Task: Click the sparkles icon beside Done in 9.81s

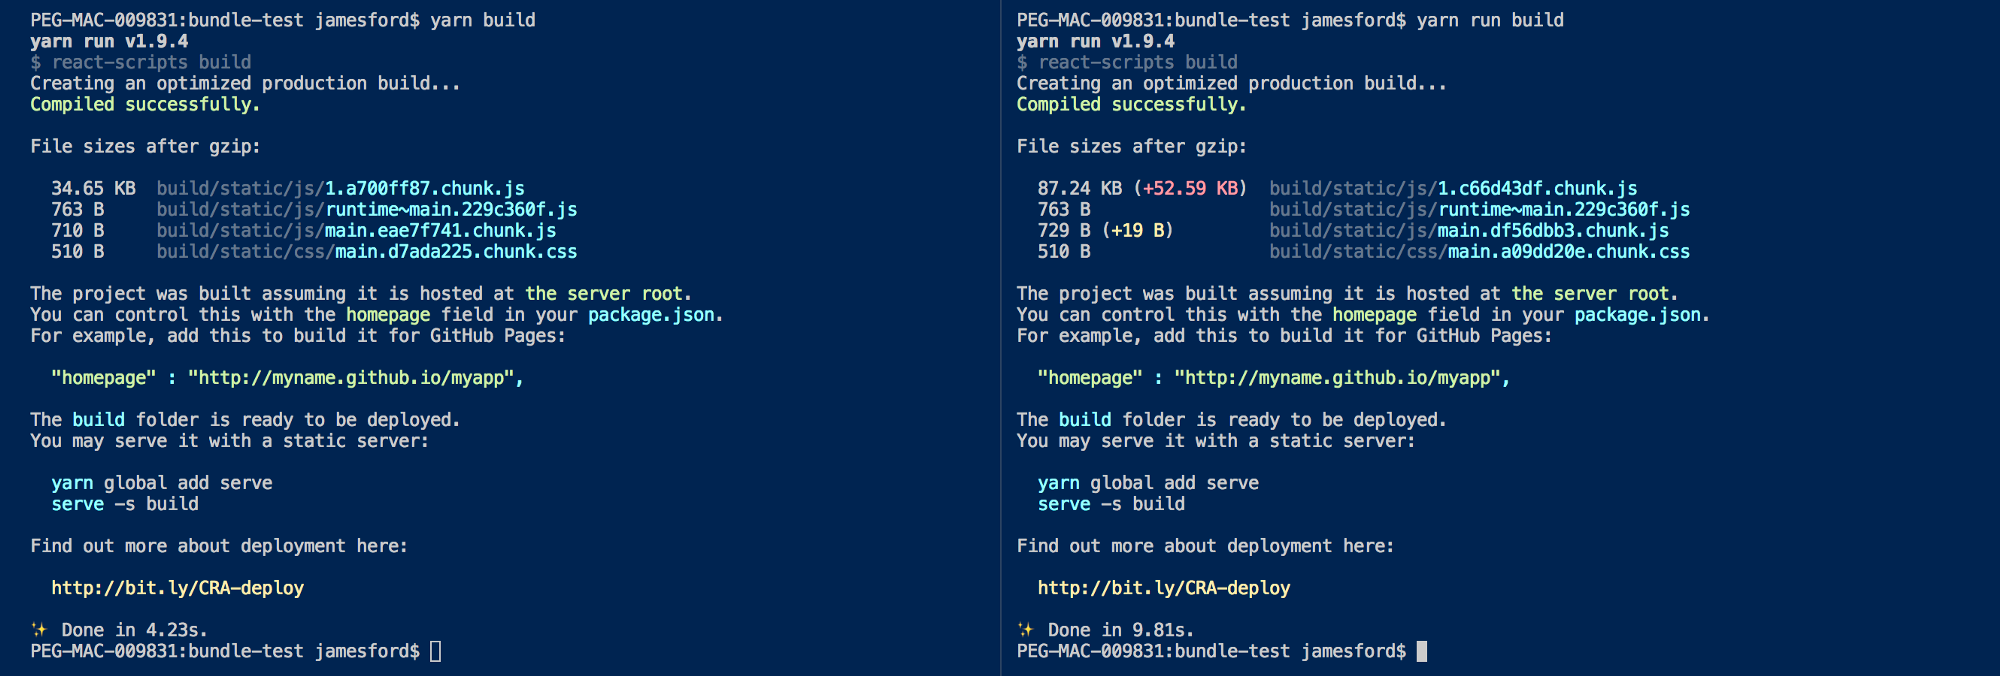Action: click(x=1026, y=630)
